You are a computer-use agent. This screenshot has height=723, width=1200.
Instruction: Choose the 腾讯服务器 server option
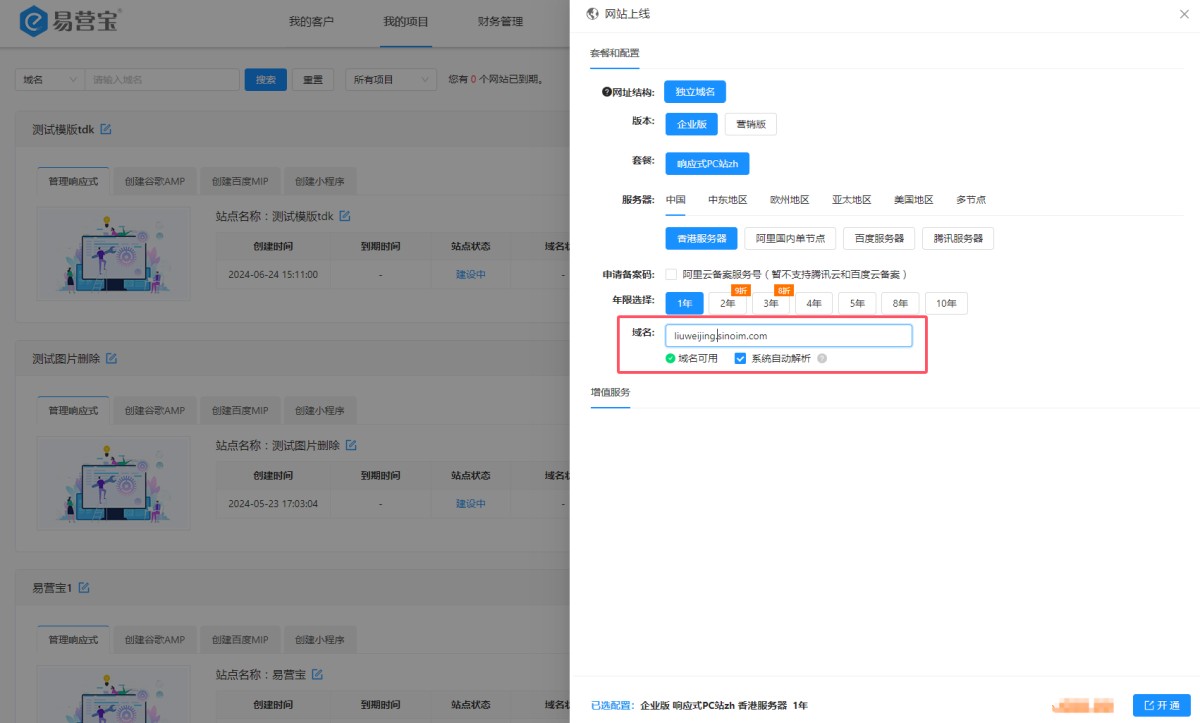coord(957,238)
